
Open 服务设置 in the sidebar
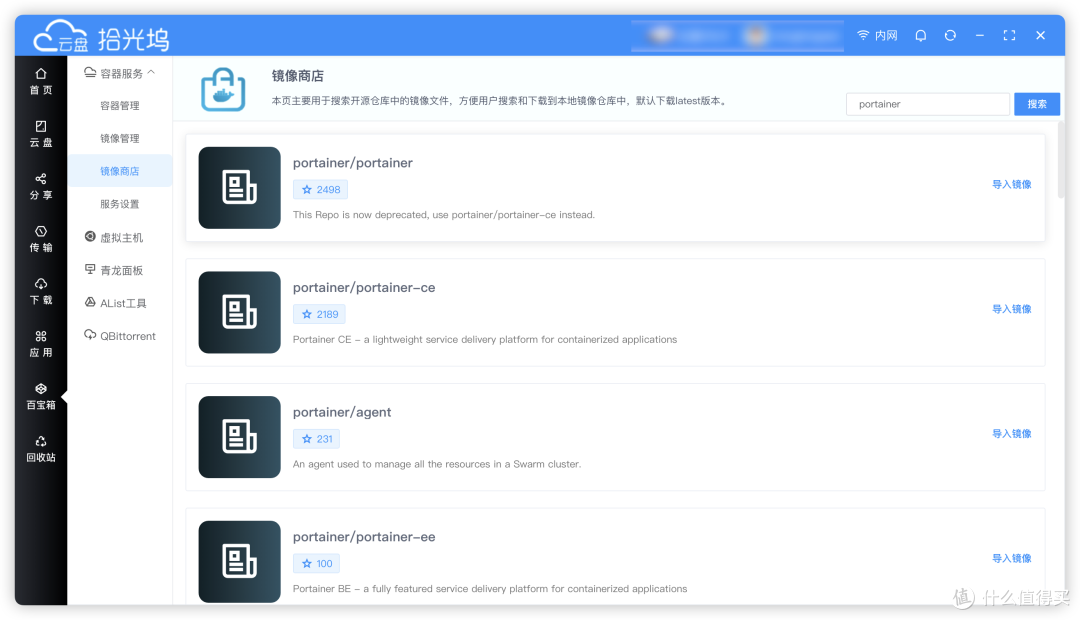120,204
